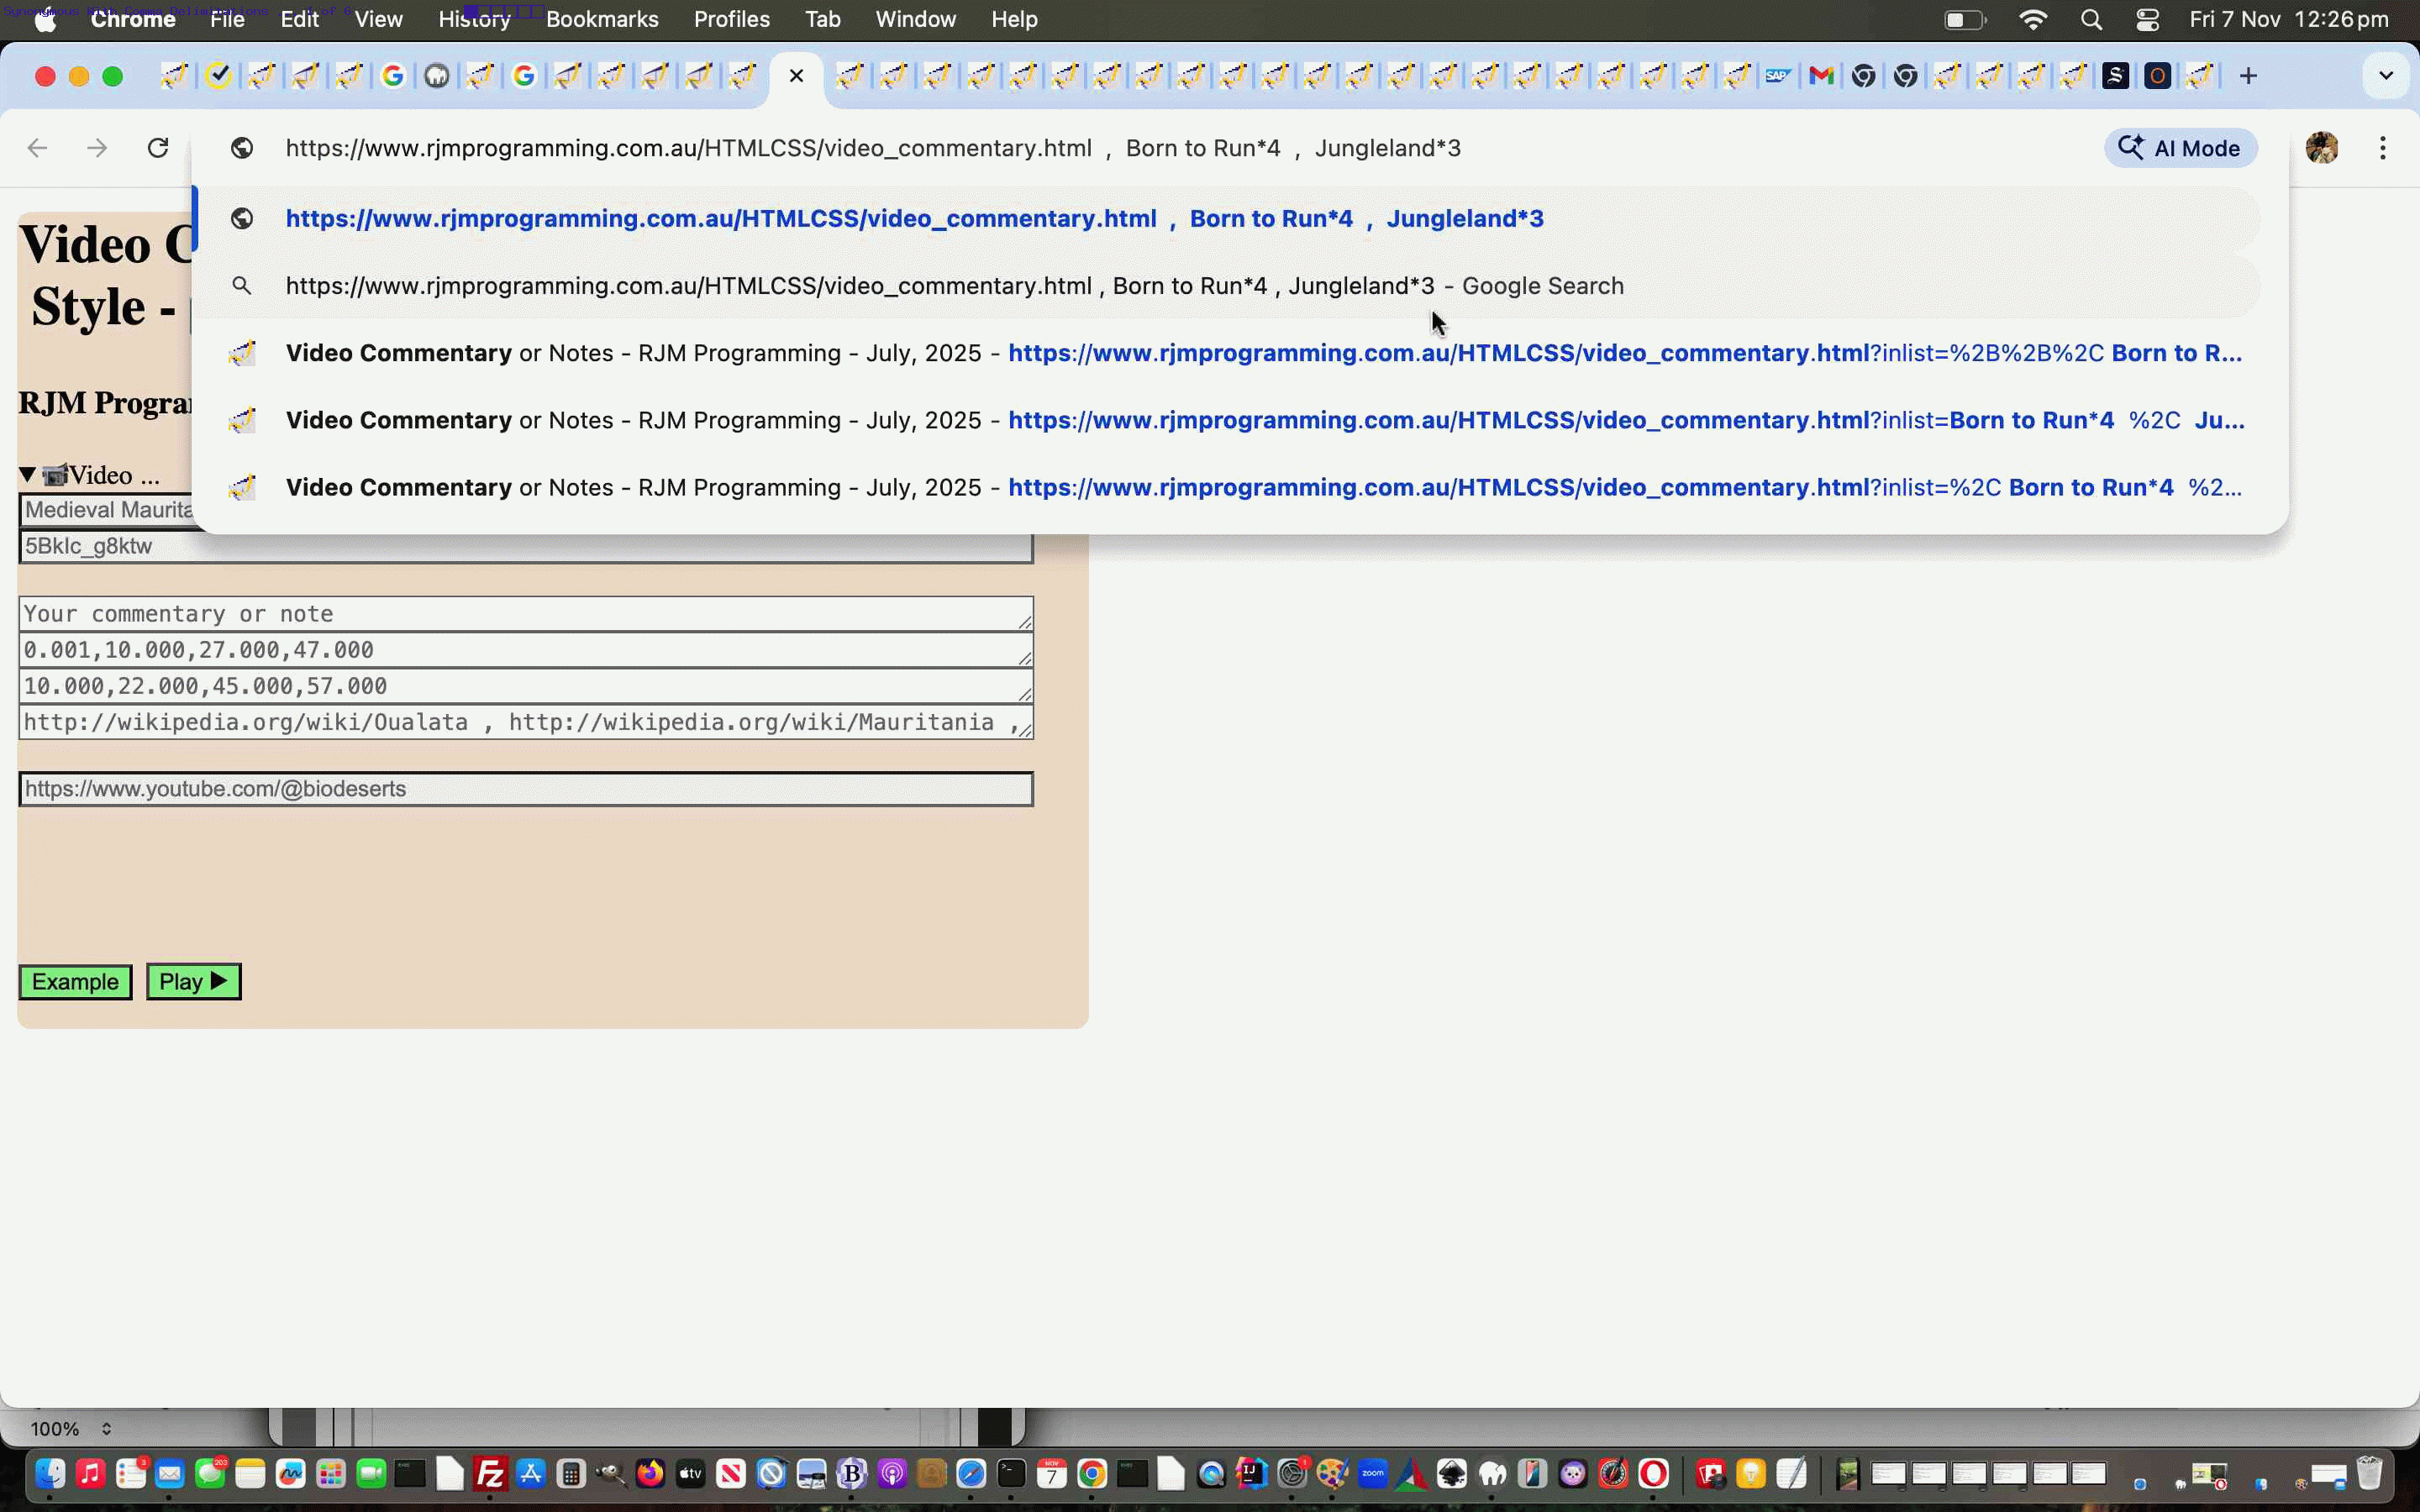Click the reload page icon
Viewport: 2420px width, 1512px height.
pos(157,147)
